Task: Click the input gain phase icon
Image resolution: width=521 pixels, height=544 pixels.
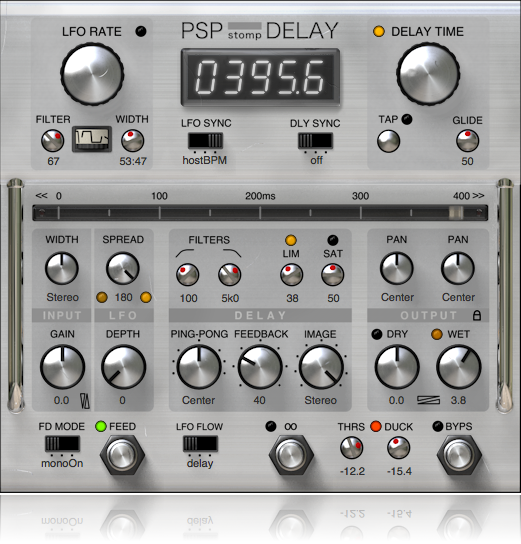Action: [x=85, y=401]
